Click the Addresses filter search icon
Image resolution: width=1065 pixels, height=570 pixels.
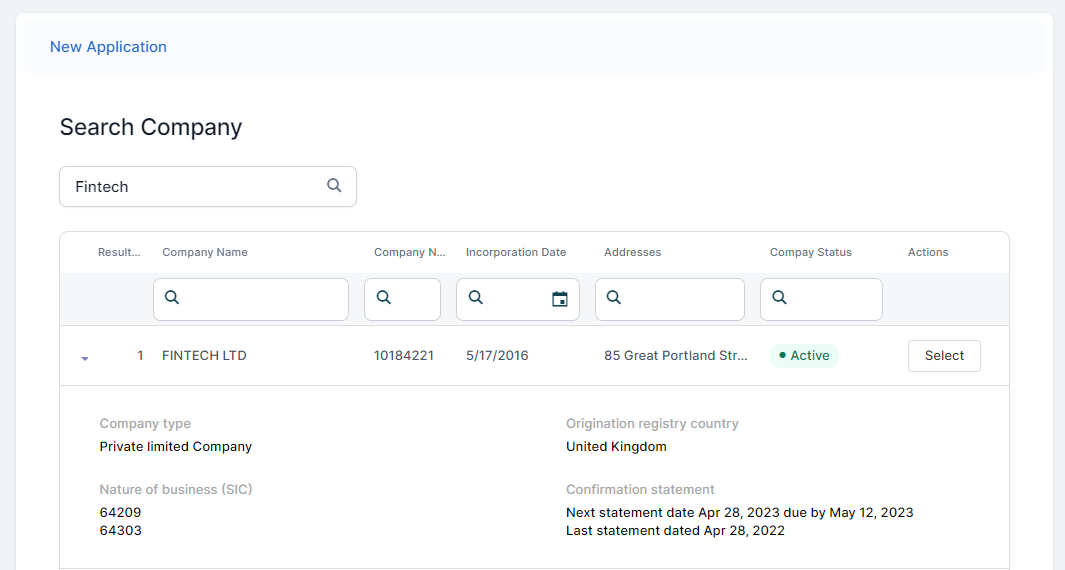pos(614,298)
